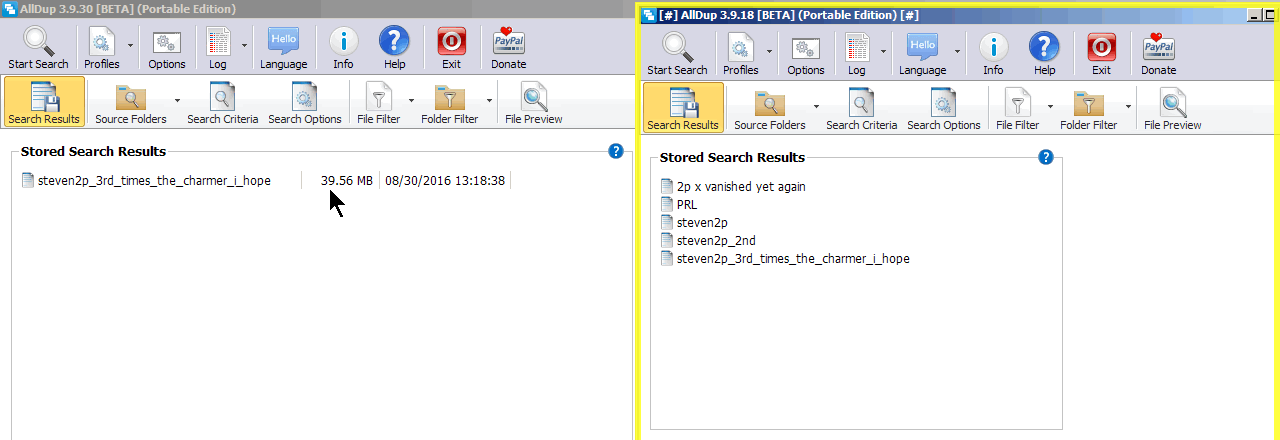Open Search Criteria tab in 3.9.30 window

(x=222, y=105)
